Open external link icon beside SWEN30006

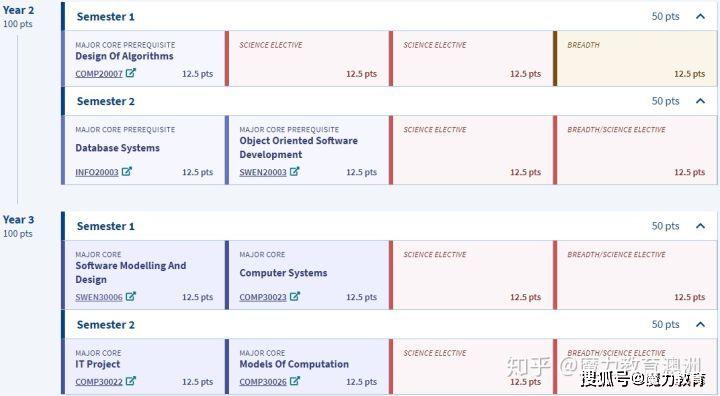131,296
